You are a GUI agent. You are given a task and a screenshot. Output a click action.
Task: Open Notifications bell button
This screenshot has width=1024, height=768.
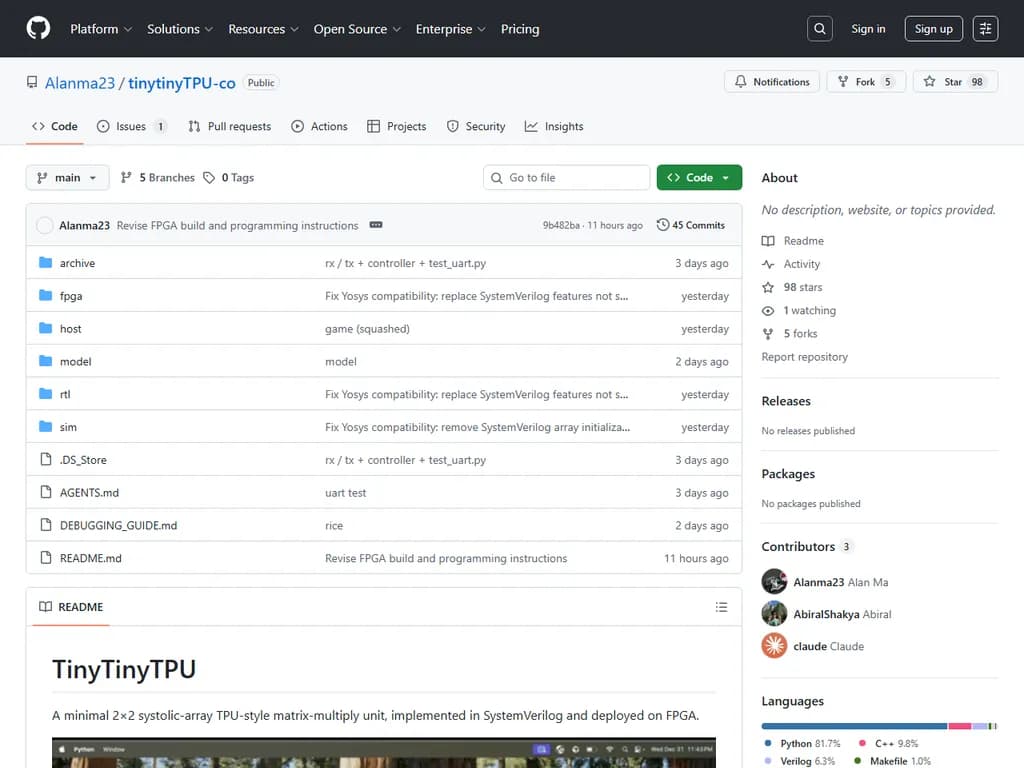(x=772, y=82)
